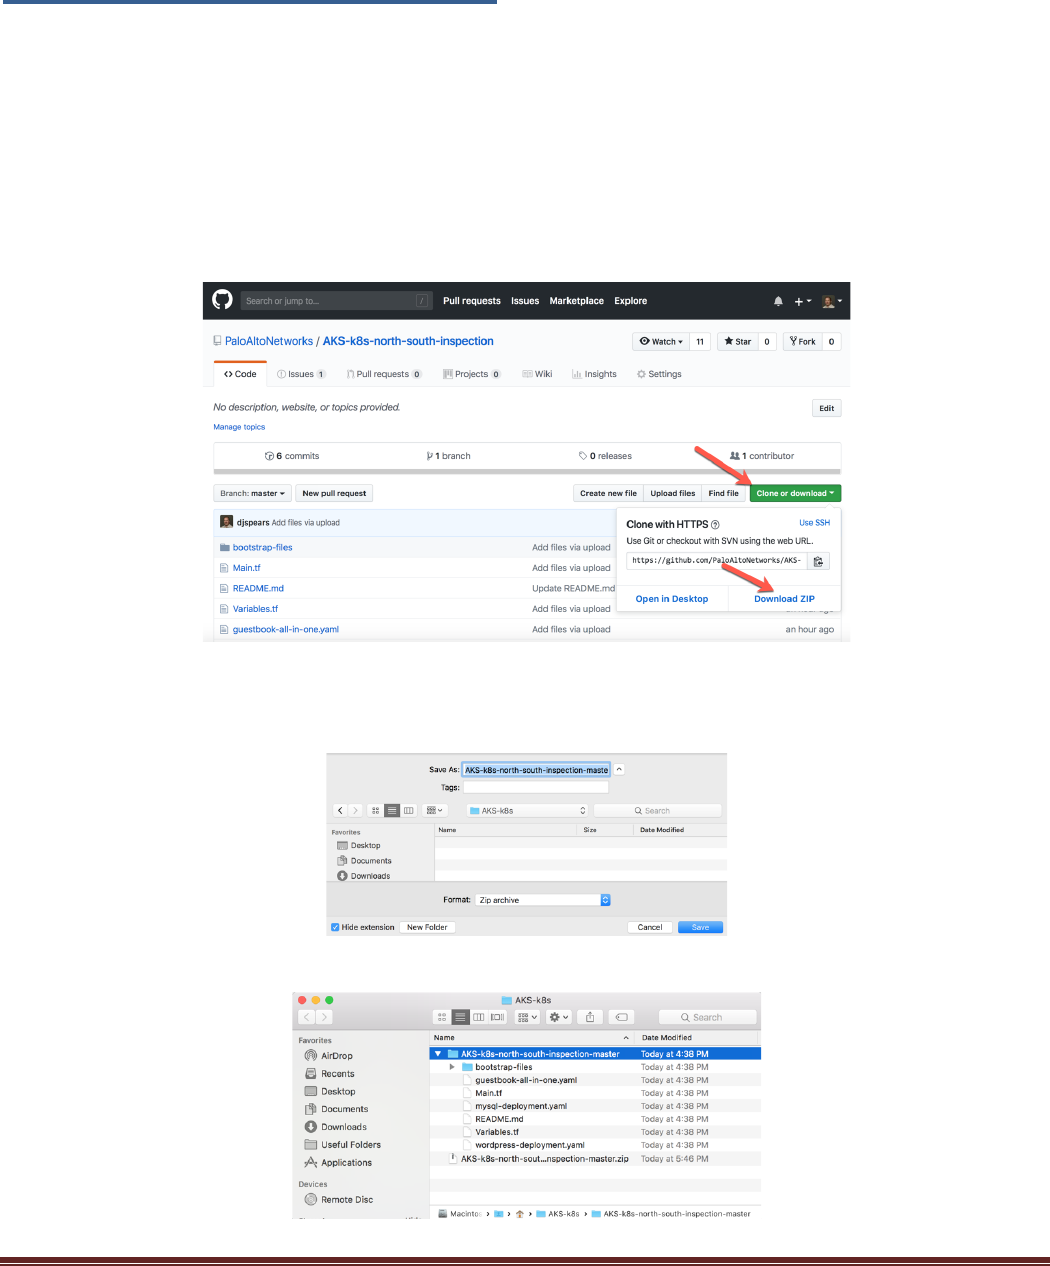Viewport: 1050px width, 1266px height.
Task: Switch to the Wiki tab
Action: [537, 374]
